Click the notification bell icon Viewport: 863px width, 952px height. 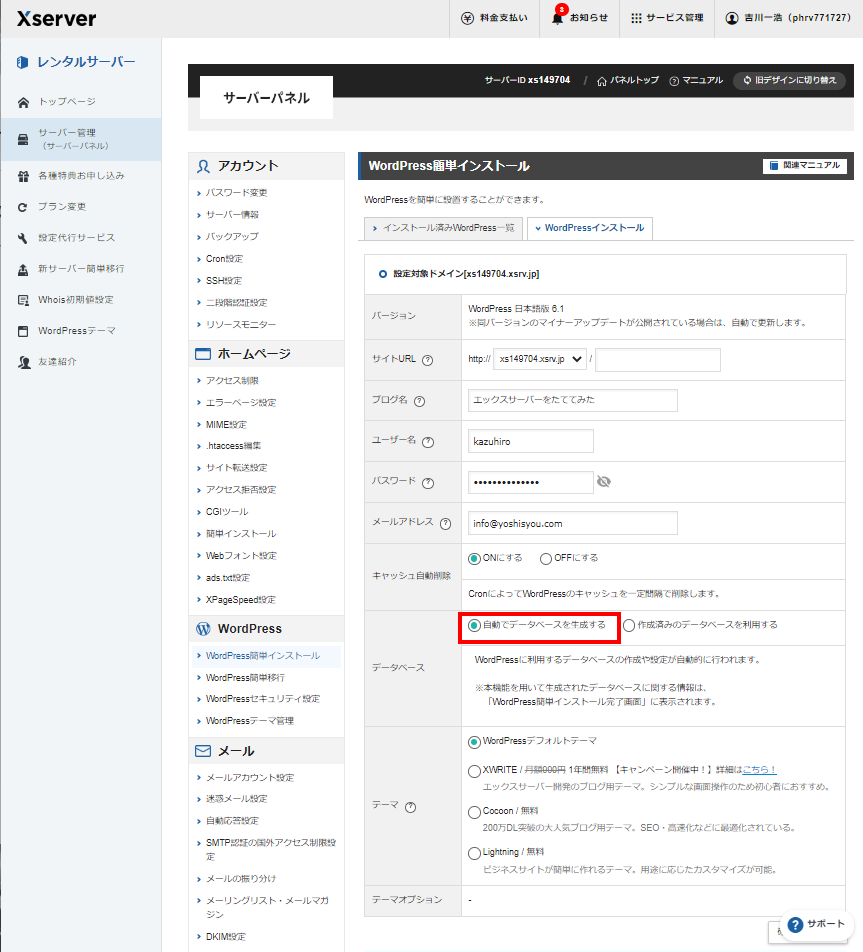click(x=558, y=18)
